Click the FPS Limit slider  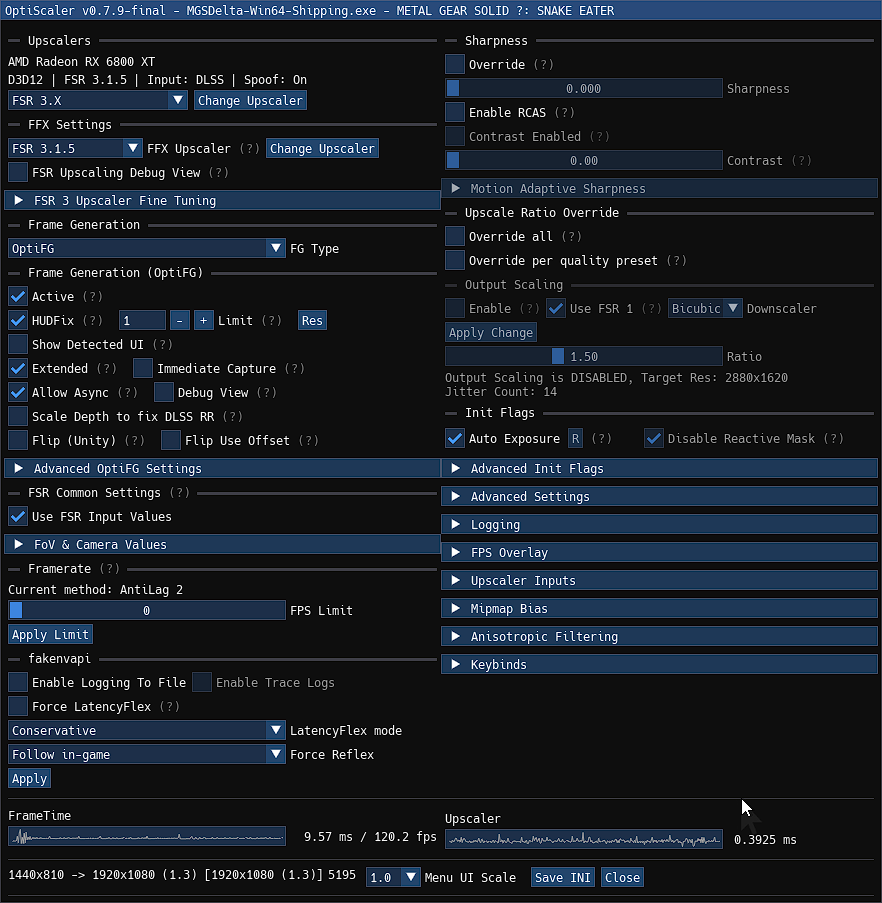click(x=146, y=610)
